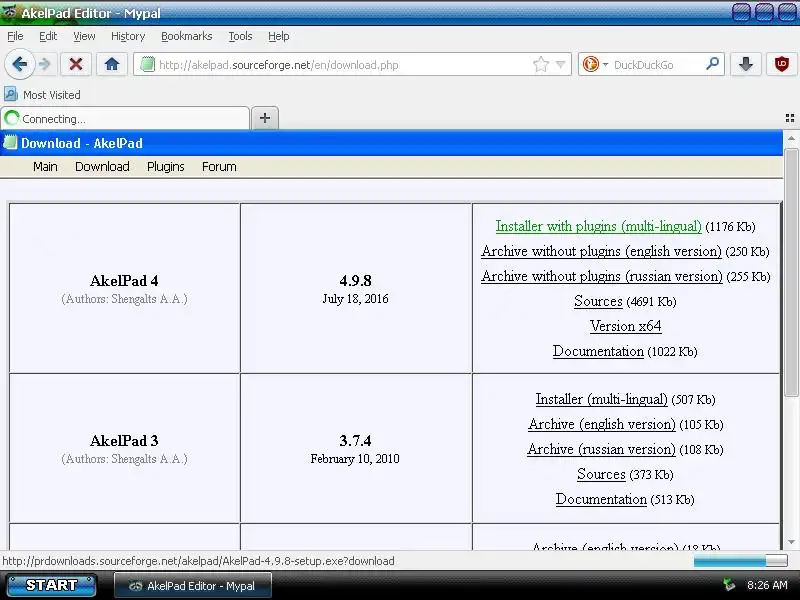Open the tab groups grid icon
Screen dimensions: 800x600
[790, 118]
